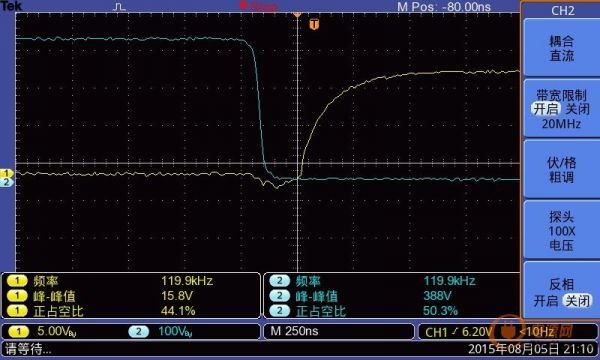Open the 探头 100X 电压 probe menu
Viewport: 600px width, 360px height.
561,231
